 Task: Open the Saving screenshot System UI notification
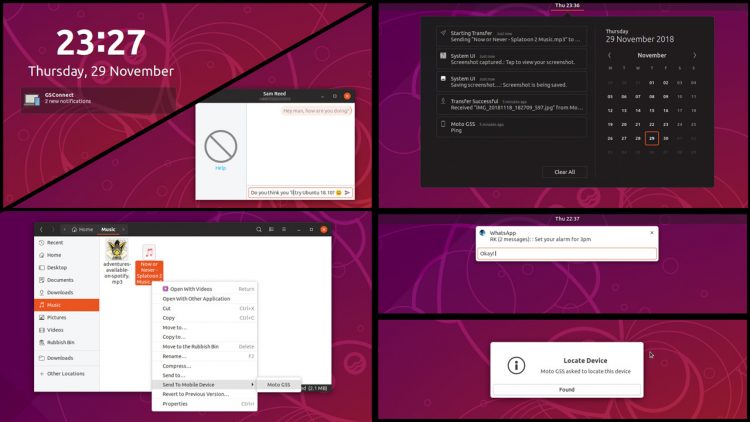[x=512, y=81]
